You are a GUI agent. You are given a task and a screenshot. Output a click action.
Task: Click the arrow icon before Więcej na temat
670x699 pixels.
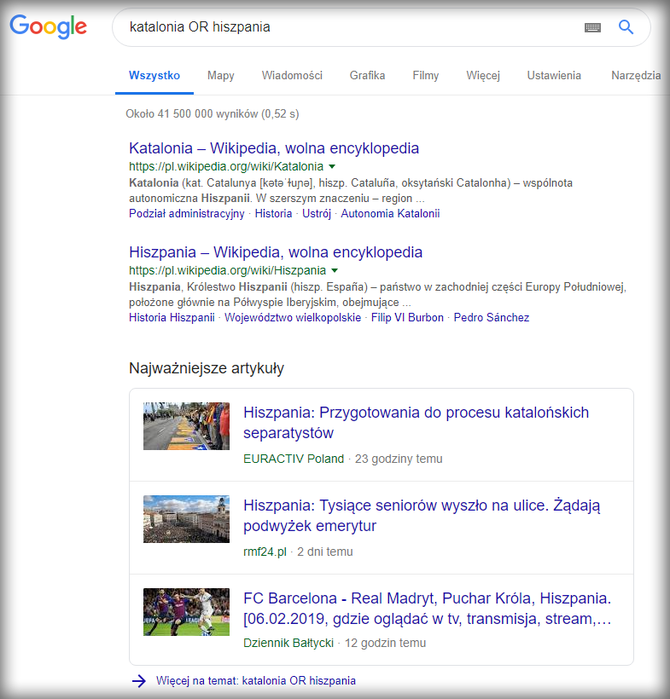coord(139,681)
